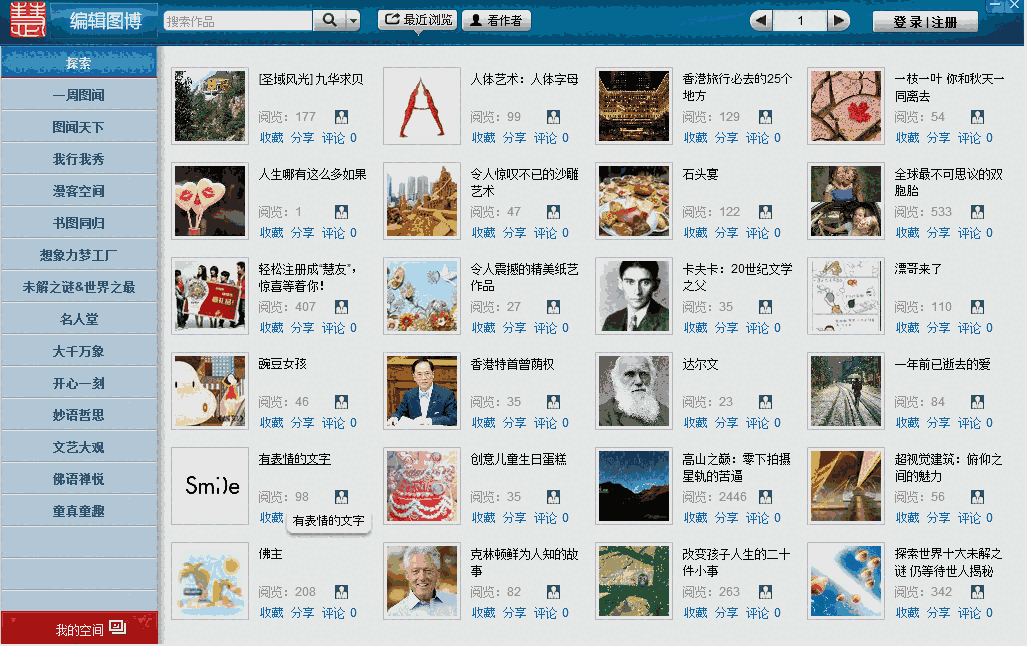Click the search works input field
This screenshot has height=646, width=1027.
click(x=238, y=21)
